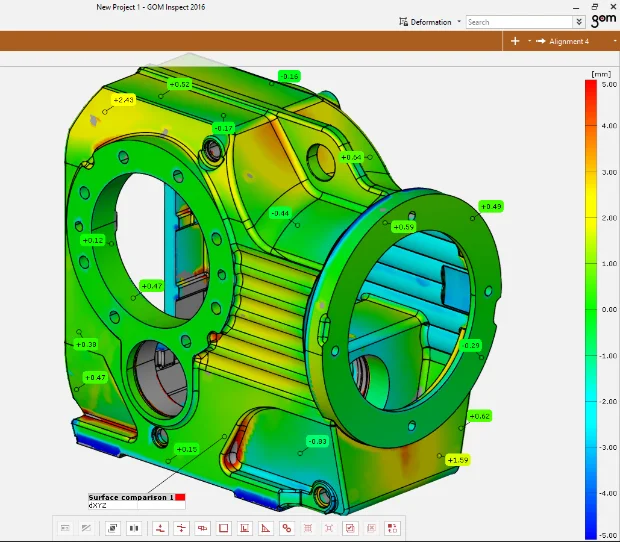Select the +1.59 deviation label
Image resolution: width=620 pixels, height=542 pixels.
point(458,460)
